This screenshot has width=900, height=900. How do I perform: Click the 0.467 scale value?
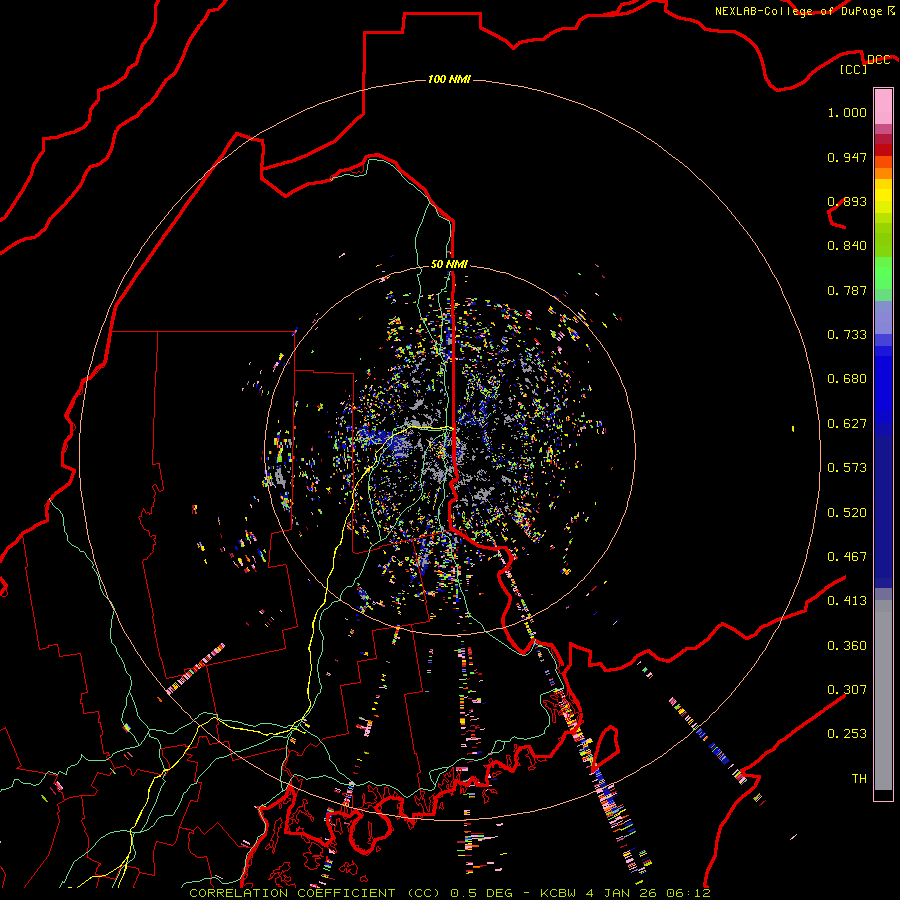tap(847, 557)
